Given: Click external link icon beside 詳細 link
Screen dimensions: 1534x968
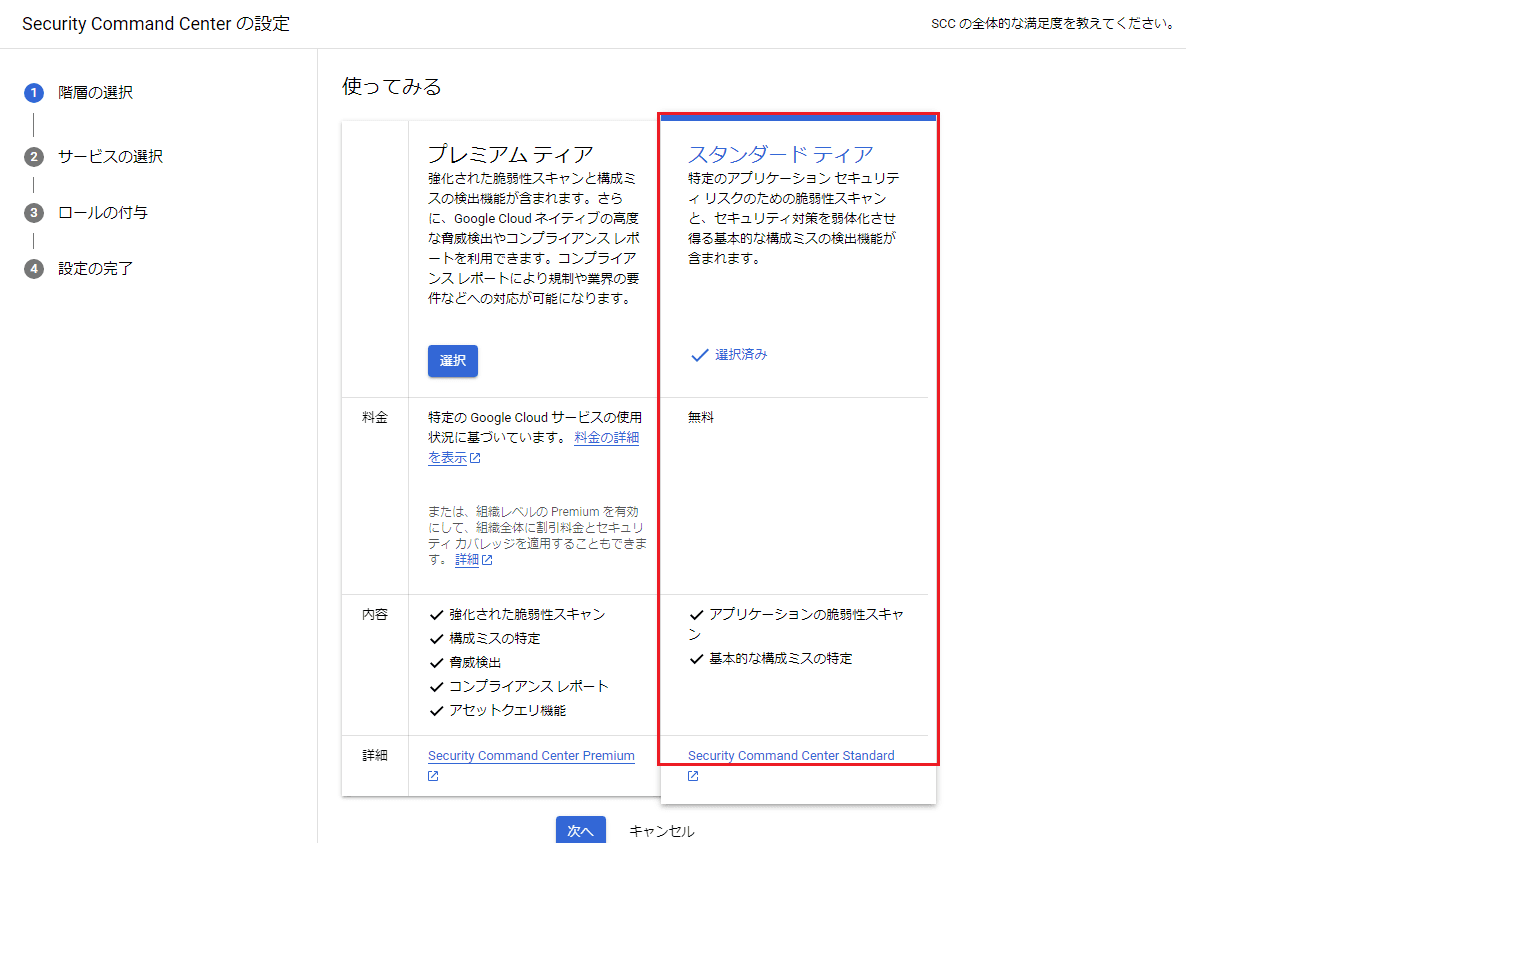Looking at the screenshot, I should pos(487,560).
